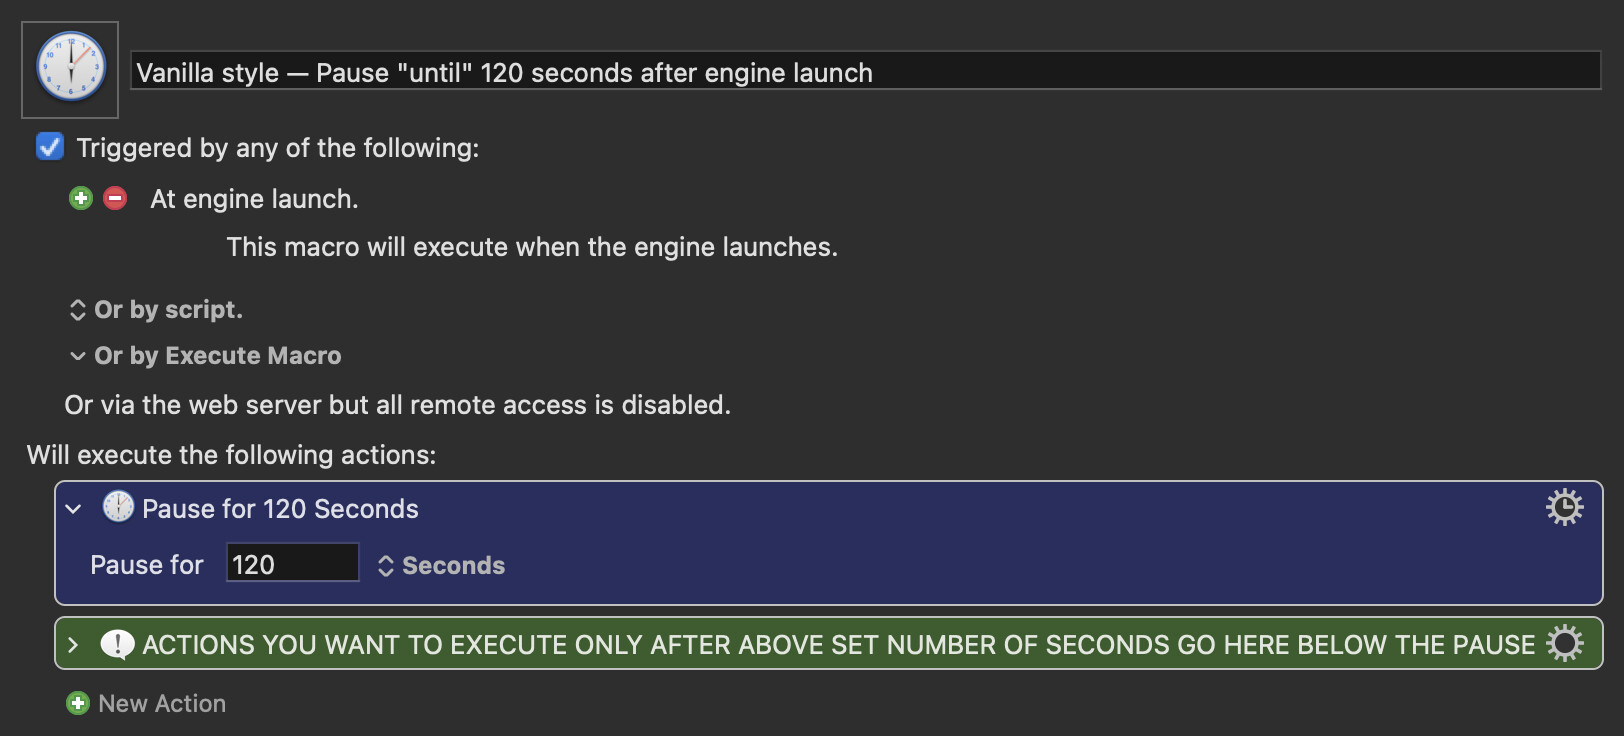Viewport: 1624px width, 736px height.
Task: Click the New Action button
Action: click(x=146, y=703)
